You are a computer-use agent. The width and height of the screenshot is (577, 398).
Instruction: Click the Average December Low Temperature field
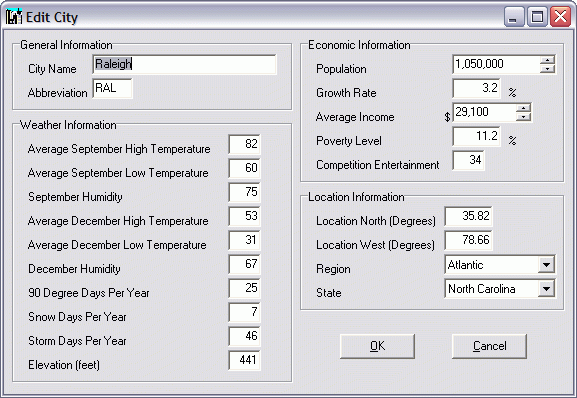pos(244,240)
